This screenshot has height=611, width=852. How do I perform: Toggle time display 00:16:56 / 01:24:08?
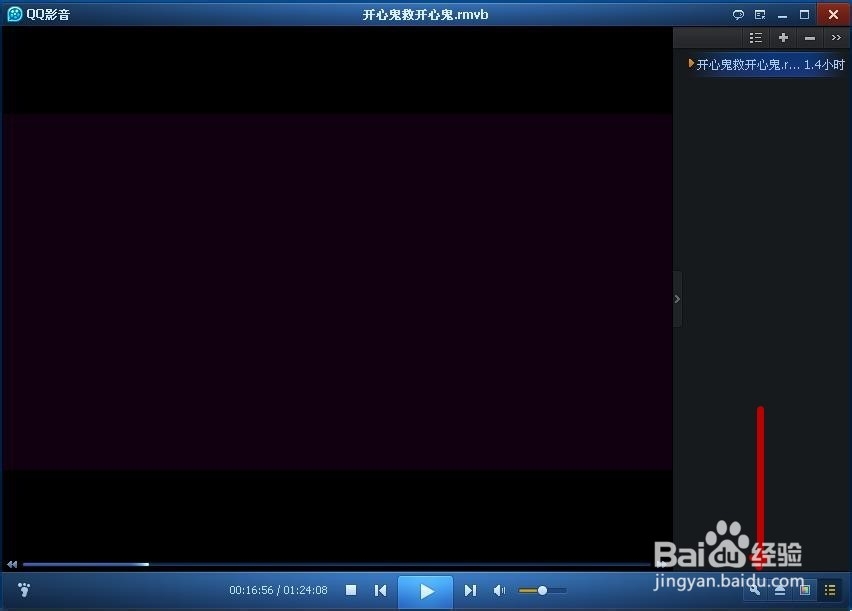click(x=278, y=590)
